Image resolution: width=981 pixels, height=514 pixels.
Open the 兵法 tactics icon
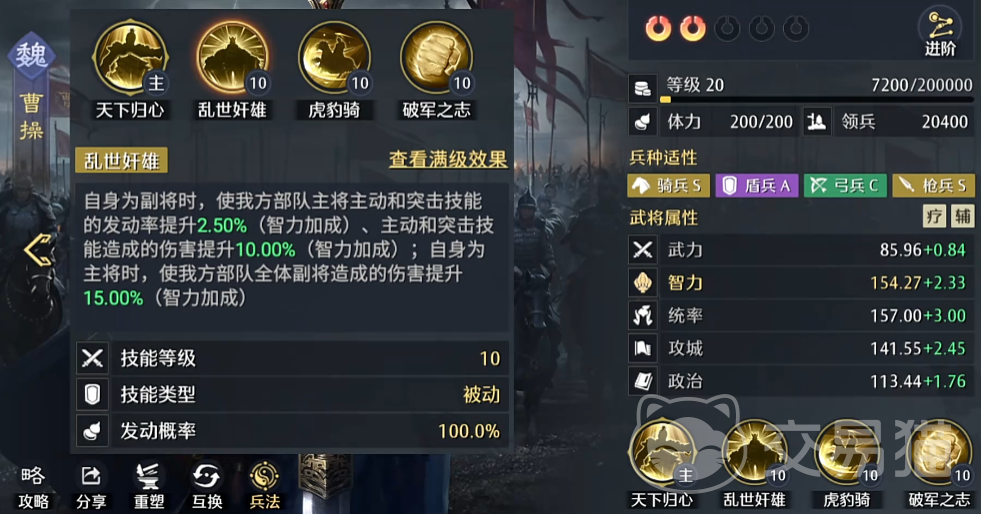click(x=265, y=487)
